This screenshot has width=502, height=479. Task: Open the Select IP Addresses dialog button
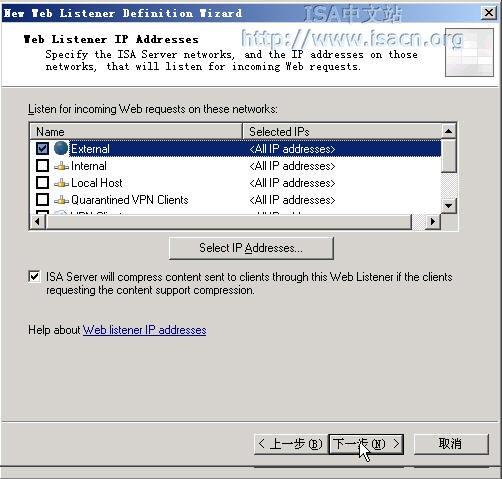click(x=251, y=248)
